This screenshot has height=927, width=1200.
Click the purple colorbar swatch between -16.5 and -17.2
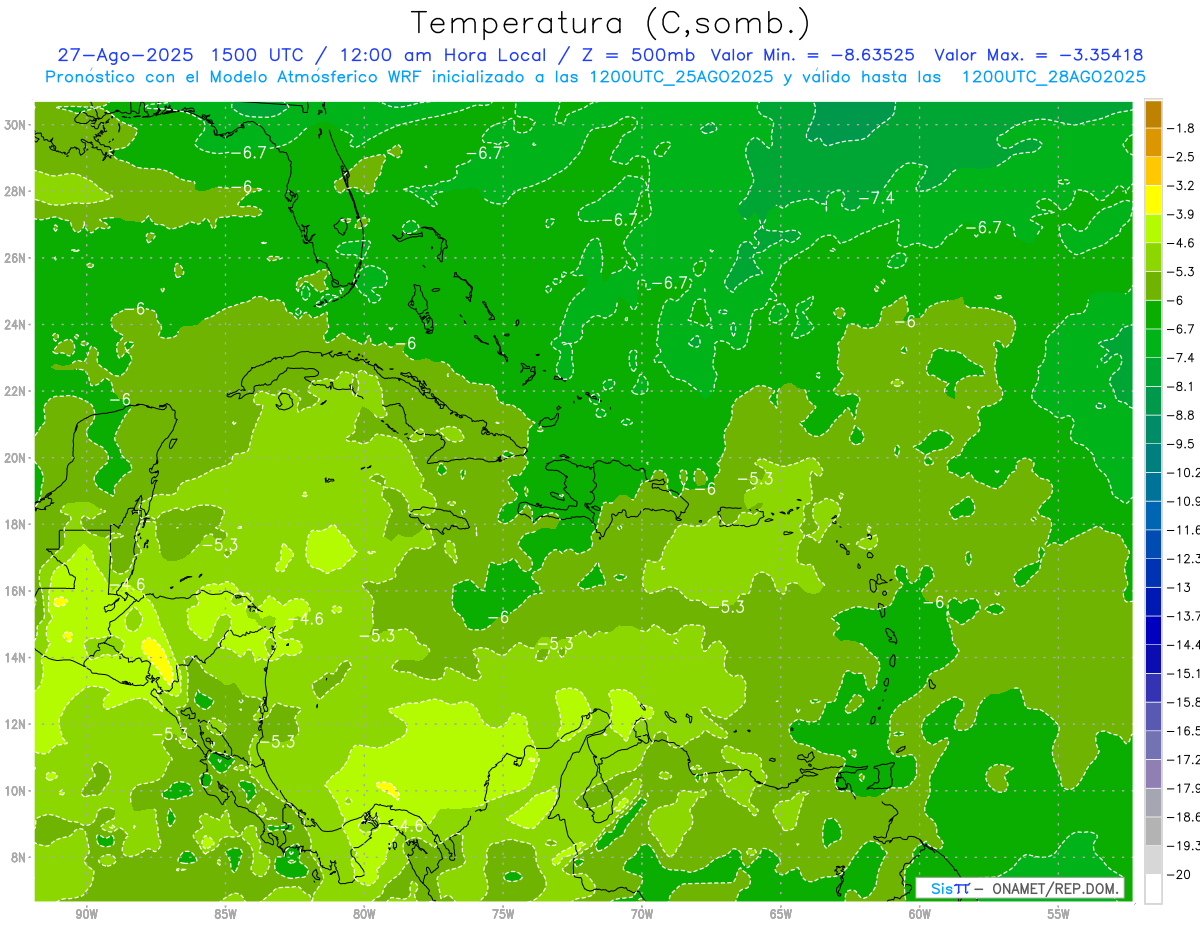click(1153, 745)
